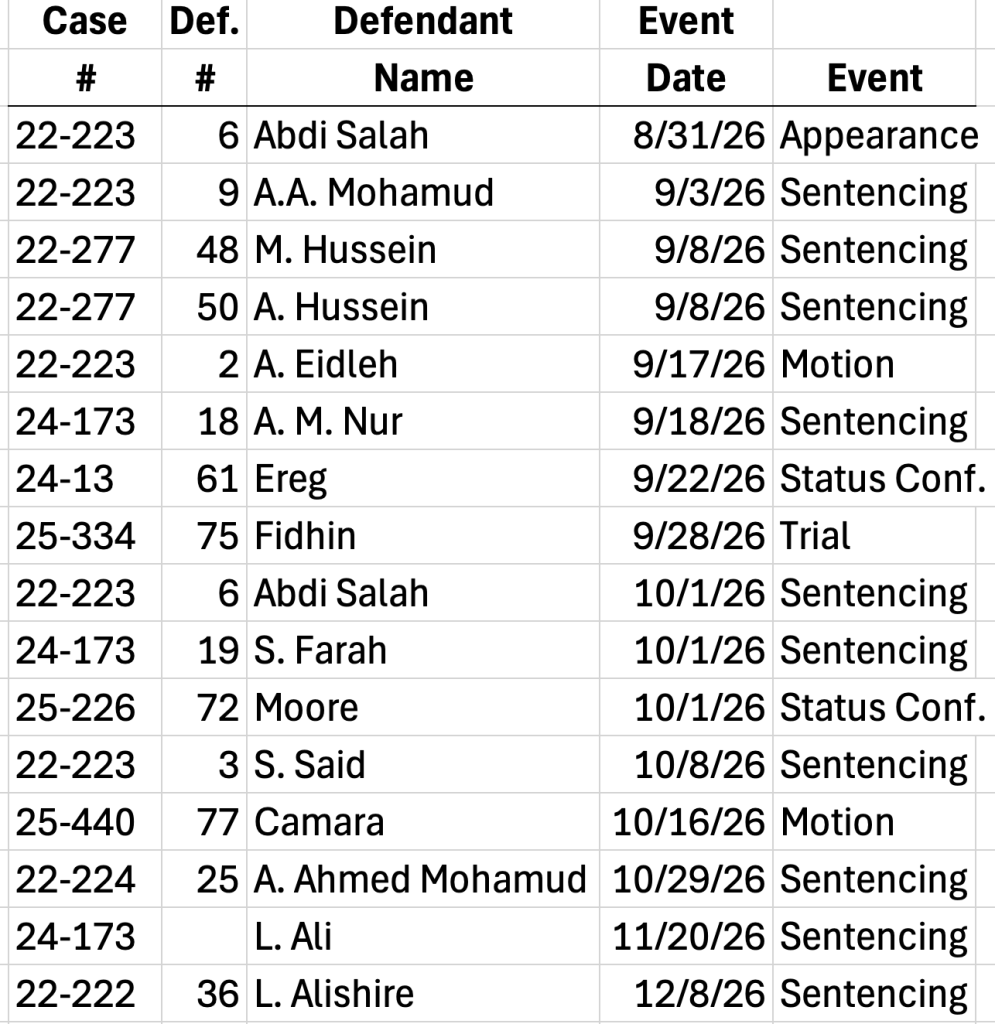Select the A. M. Nur name cell
This screenshot has width=995, height=1024.
(x=423, y=421)
